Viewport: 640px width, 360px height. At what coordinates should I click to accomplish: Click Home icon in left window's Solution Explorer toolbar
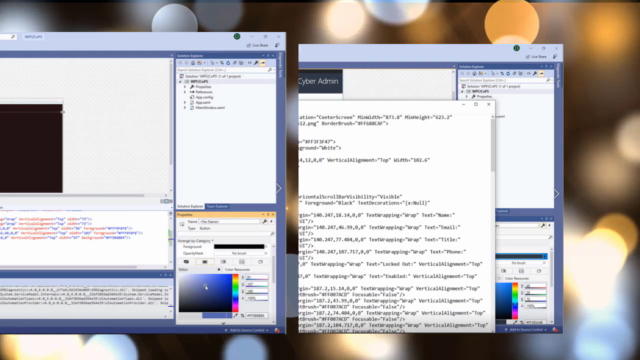pyautogui.click(x=193, y=63)
